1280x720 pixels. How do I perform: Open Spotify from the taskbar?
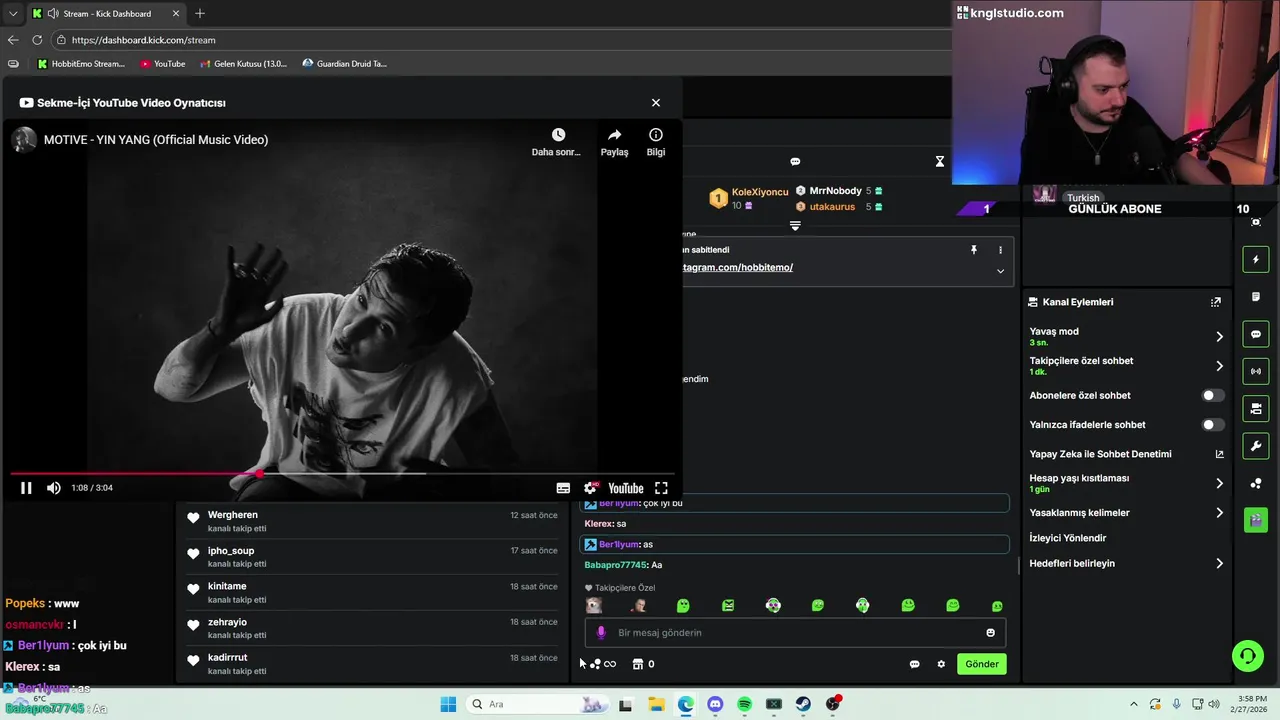744,705
